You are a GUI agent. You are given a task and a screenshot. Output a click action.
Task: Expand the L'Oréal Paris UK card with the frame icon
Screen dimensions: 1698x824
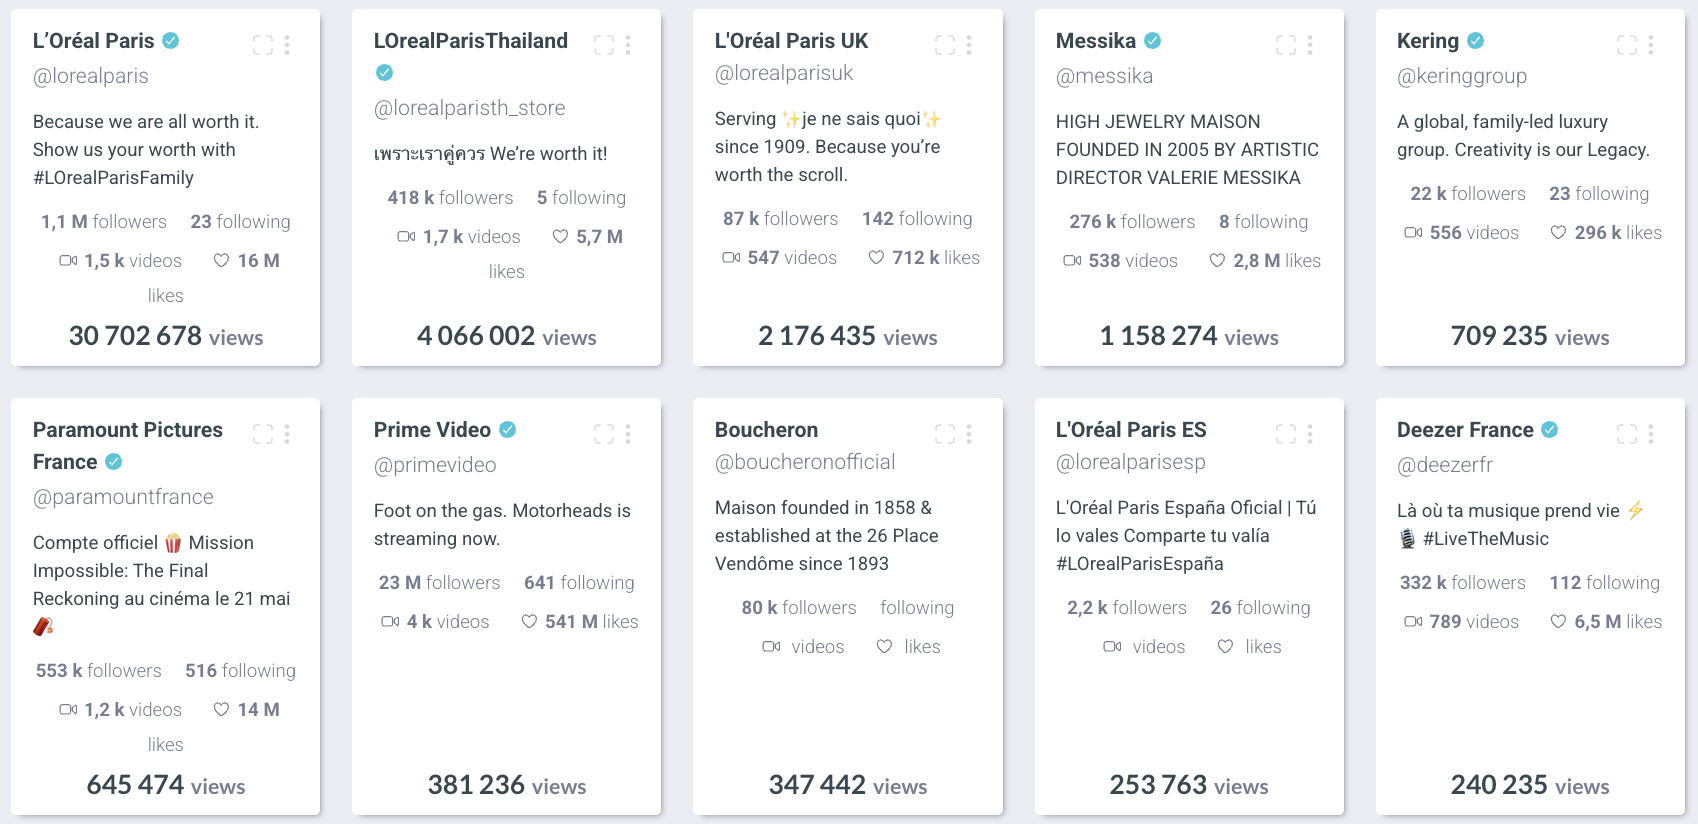pos(945,45)
